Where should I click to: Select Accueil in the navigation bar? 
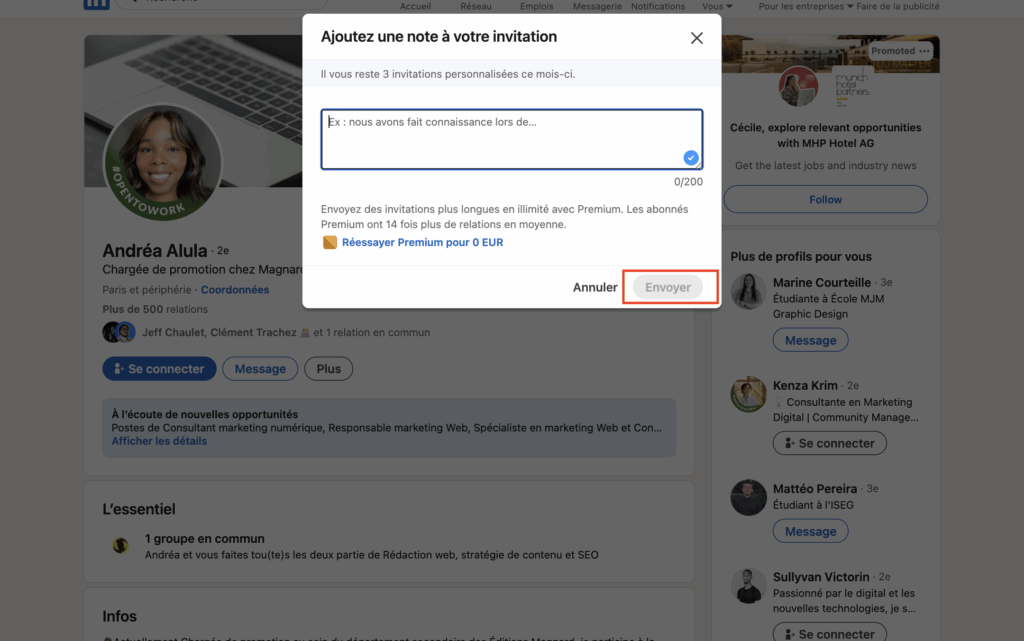click(x=415, y=5)
